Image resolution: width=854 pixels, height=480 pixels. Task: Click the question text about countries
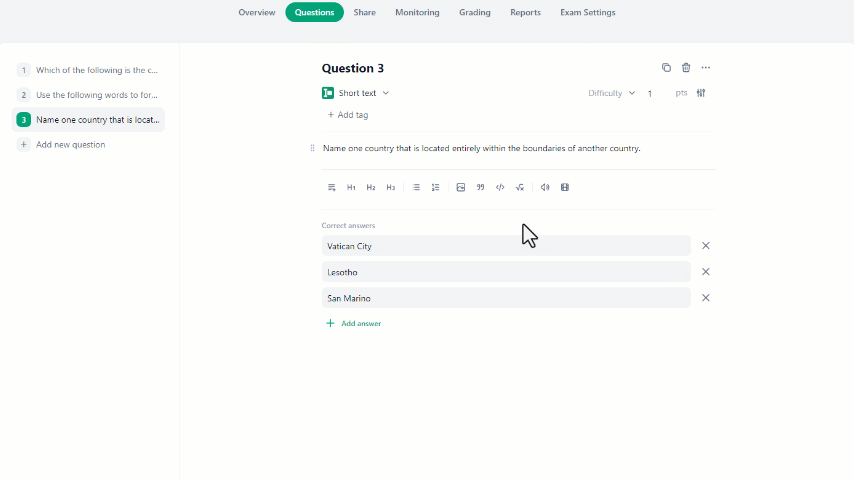point(481,148)
